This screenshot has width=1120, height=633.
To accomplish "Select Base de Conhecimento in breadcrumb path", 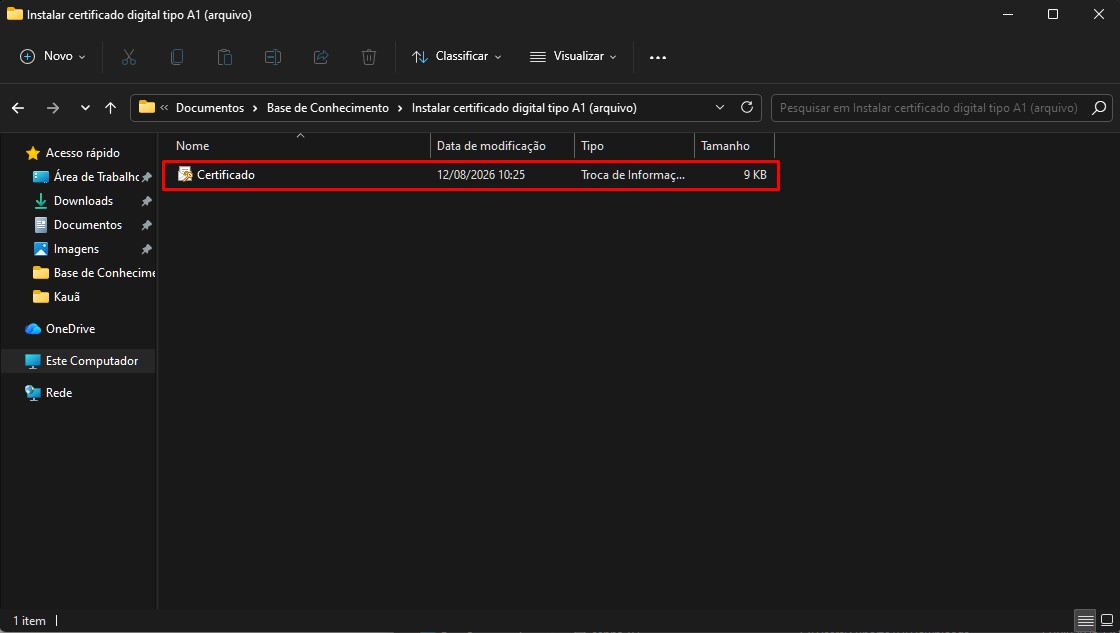I will click(328, 108).
